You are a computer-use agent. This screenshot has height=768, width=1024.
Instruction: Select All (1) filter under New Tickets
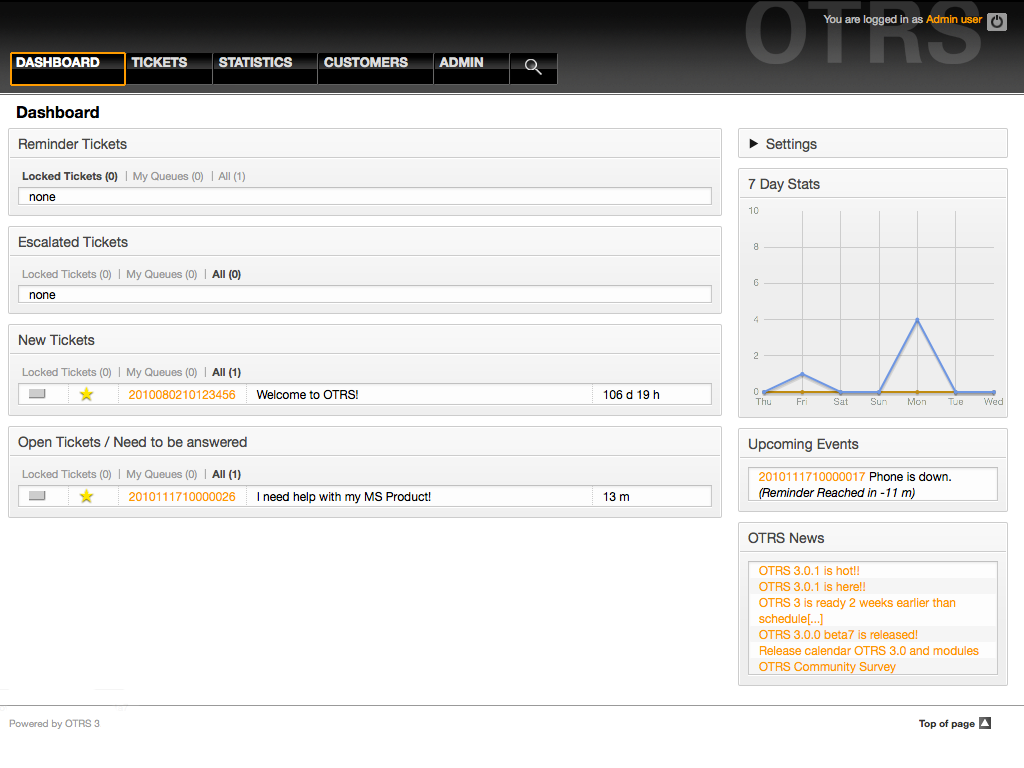(x=227, y=372)
